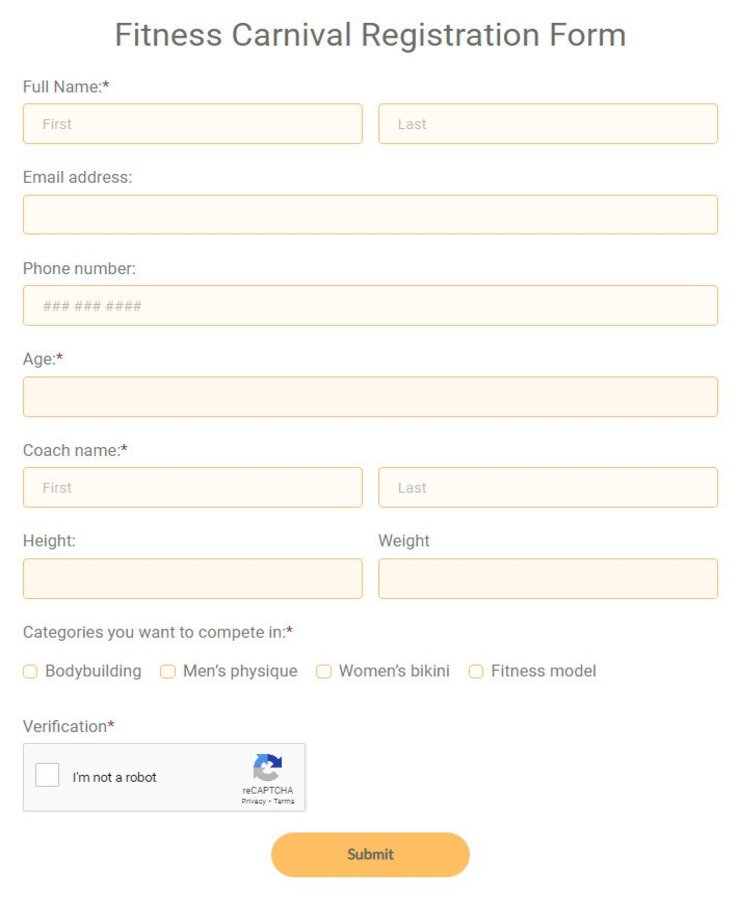This screenshot has width=740, height=900.
Task: Click the Coach's Last name field
Action: pos(548,487)
